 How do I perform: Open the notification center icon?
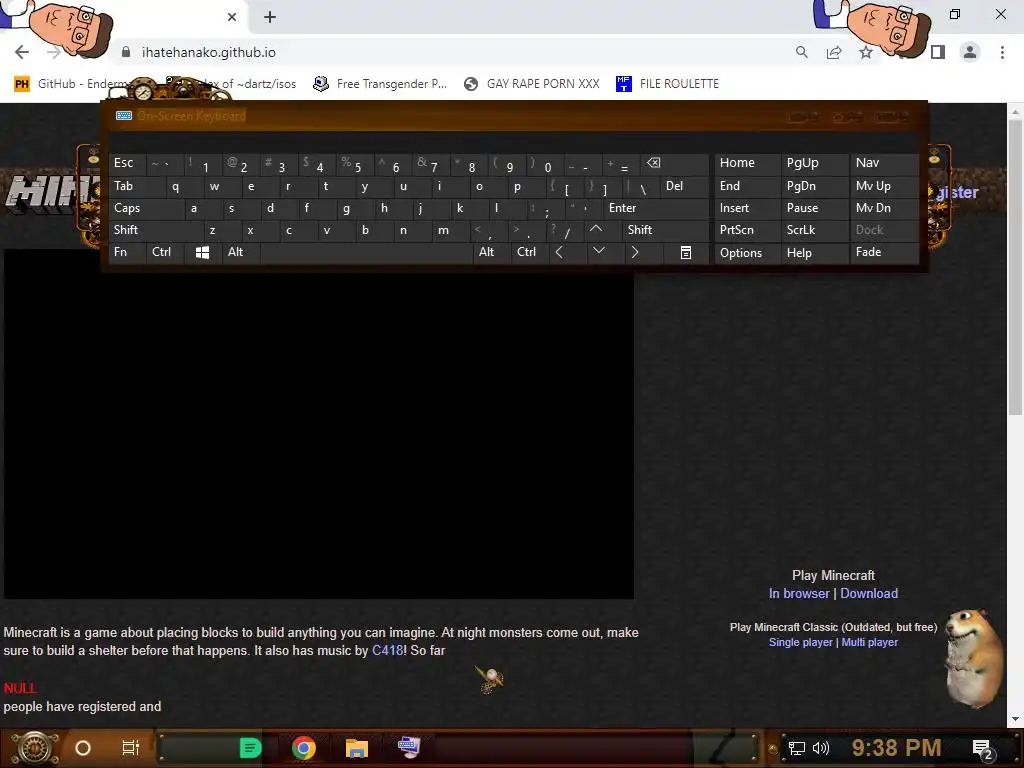click(x=982, y=749)
